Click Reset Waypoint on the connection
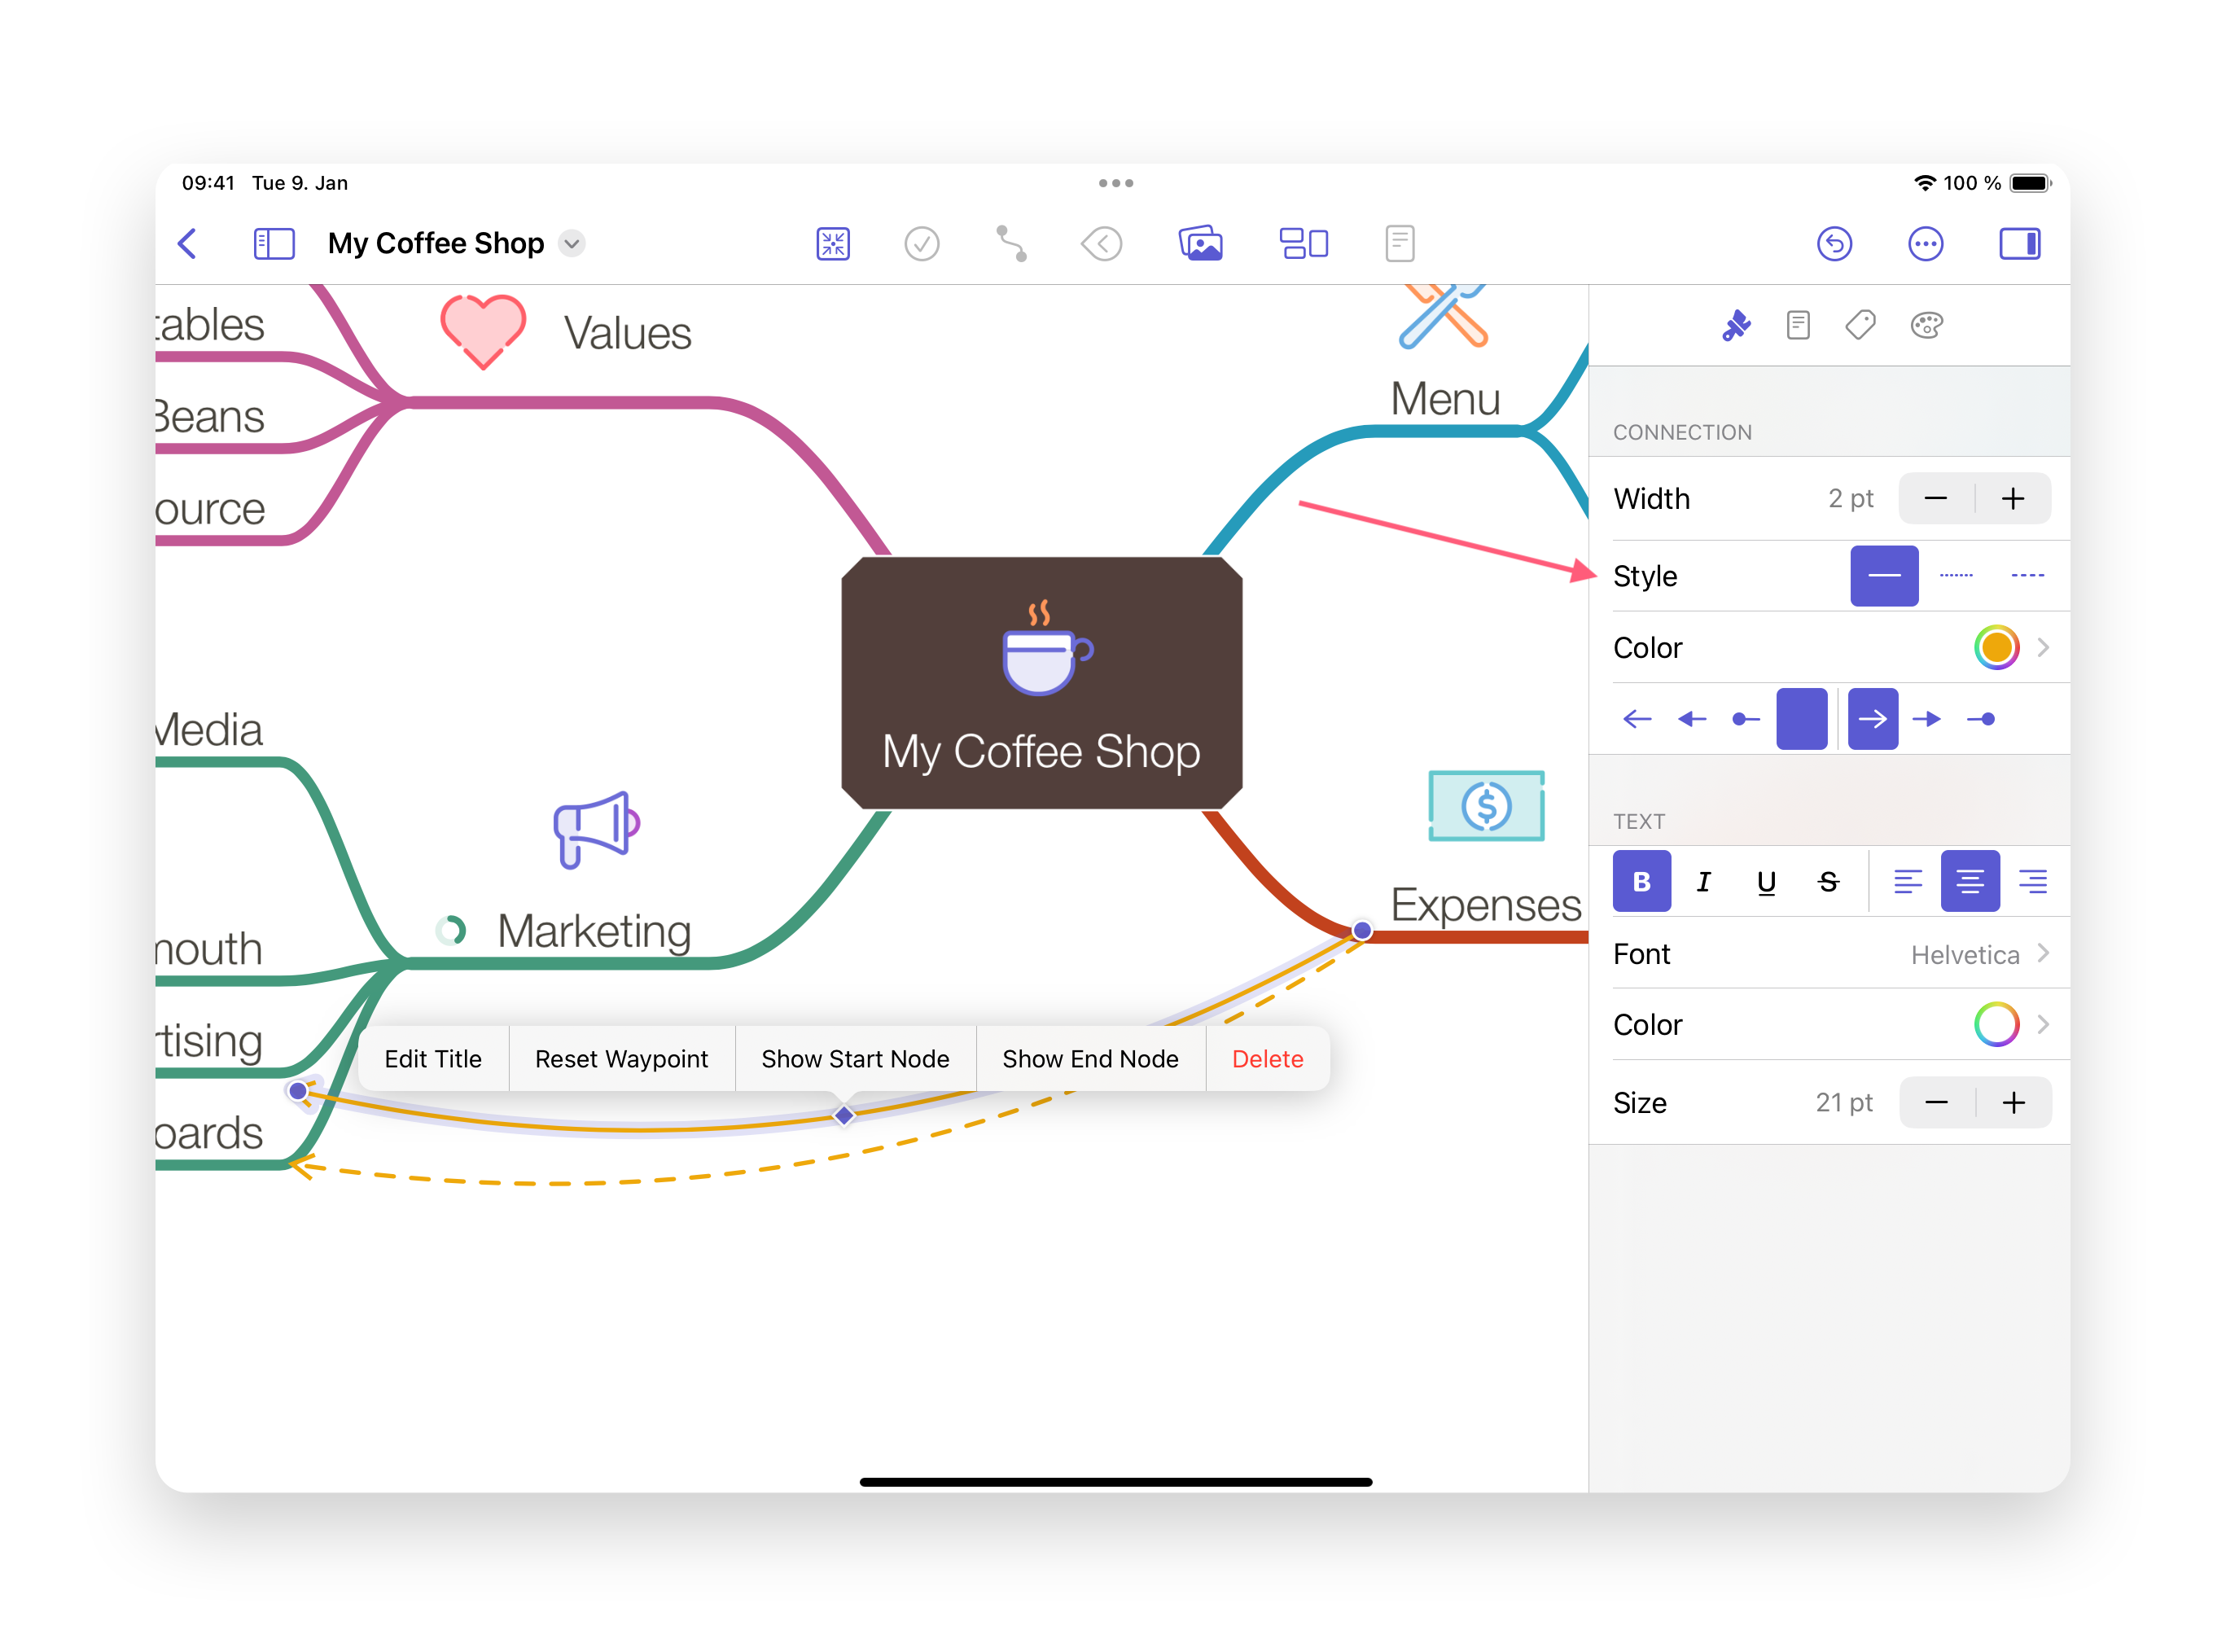The image size is (2226, 1652). 621,1058
